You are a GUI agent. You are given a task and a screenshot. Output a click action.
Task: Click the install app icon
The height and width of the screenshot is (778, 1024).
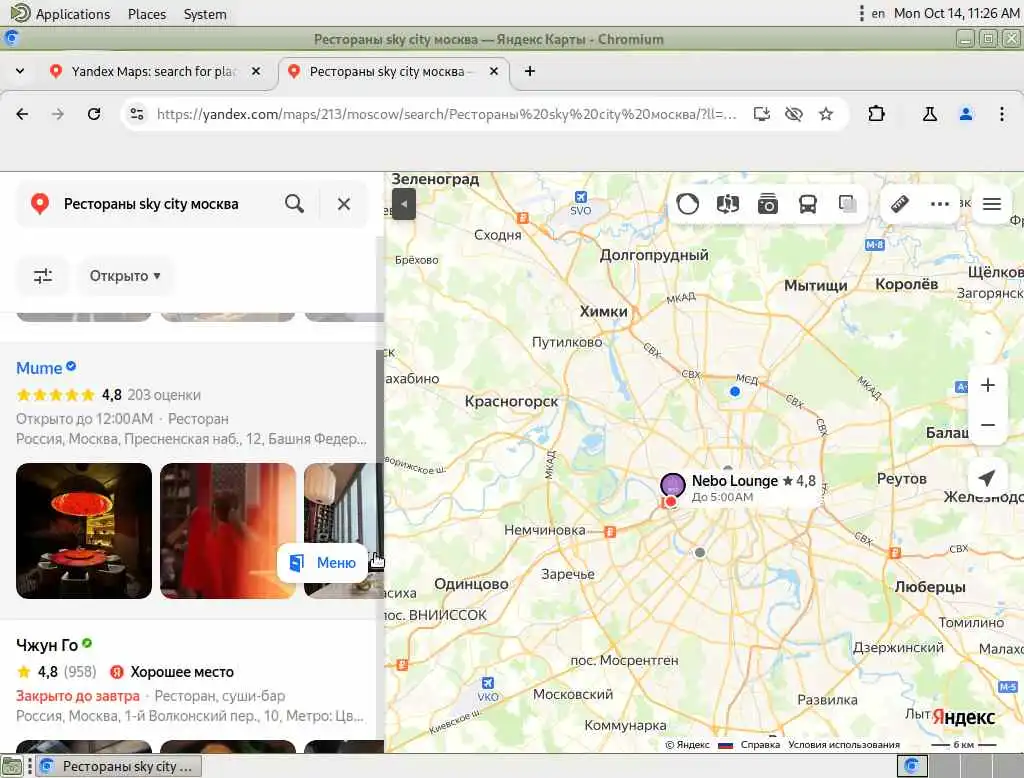[761, 114]
